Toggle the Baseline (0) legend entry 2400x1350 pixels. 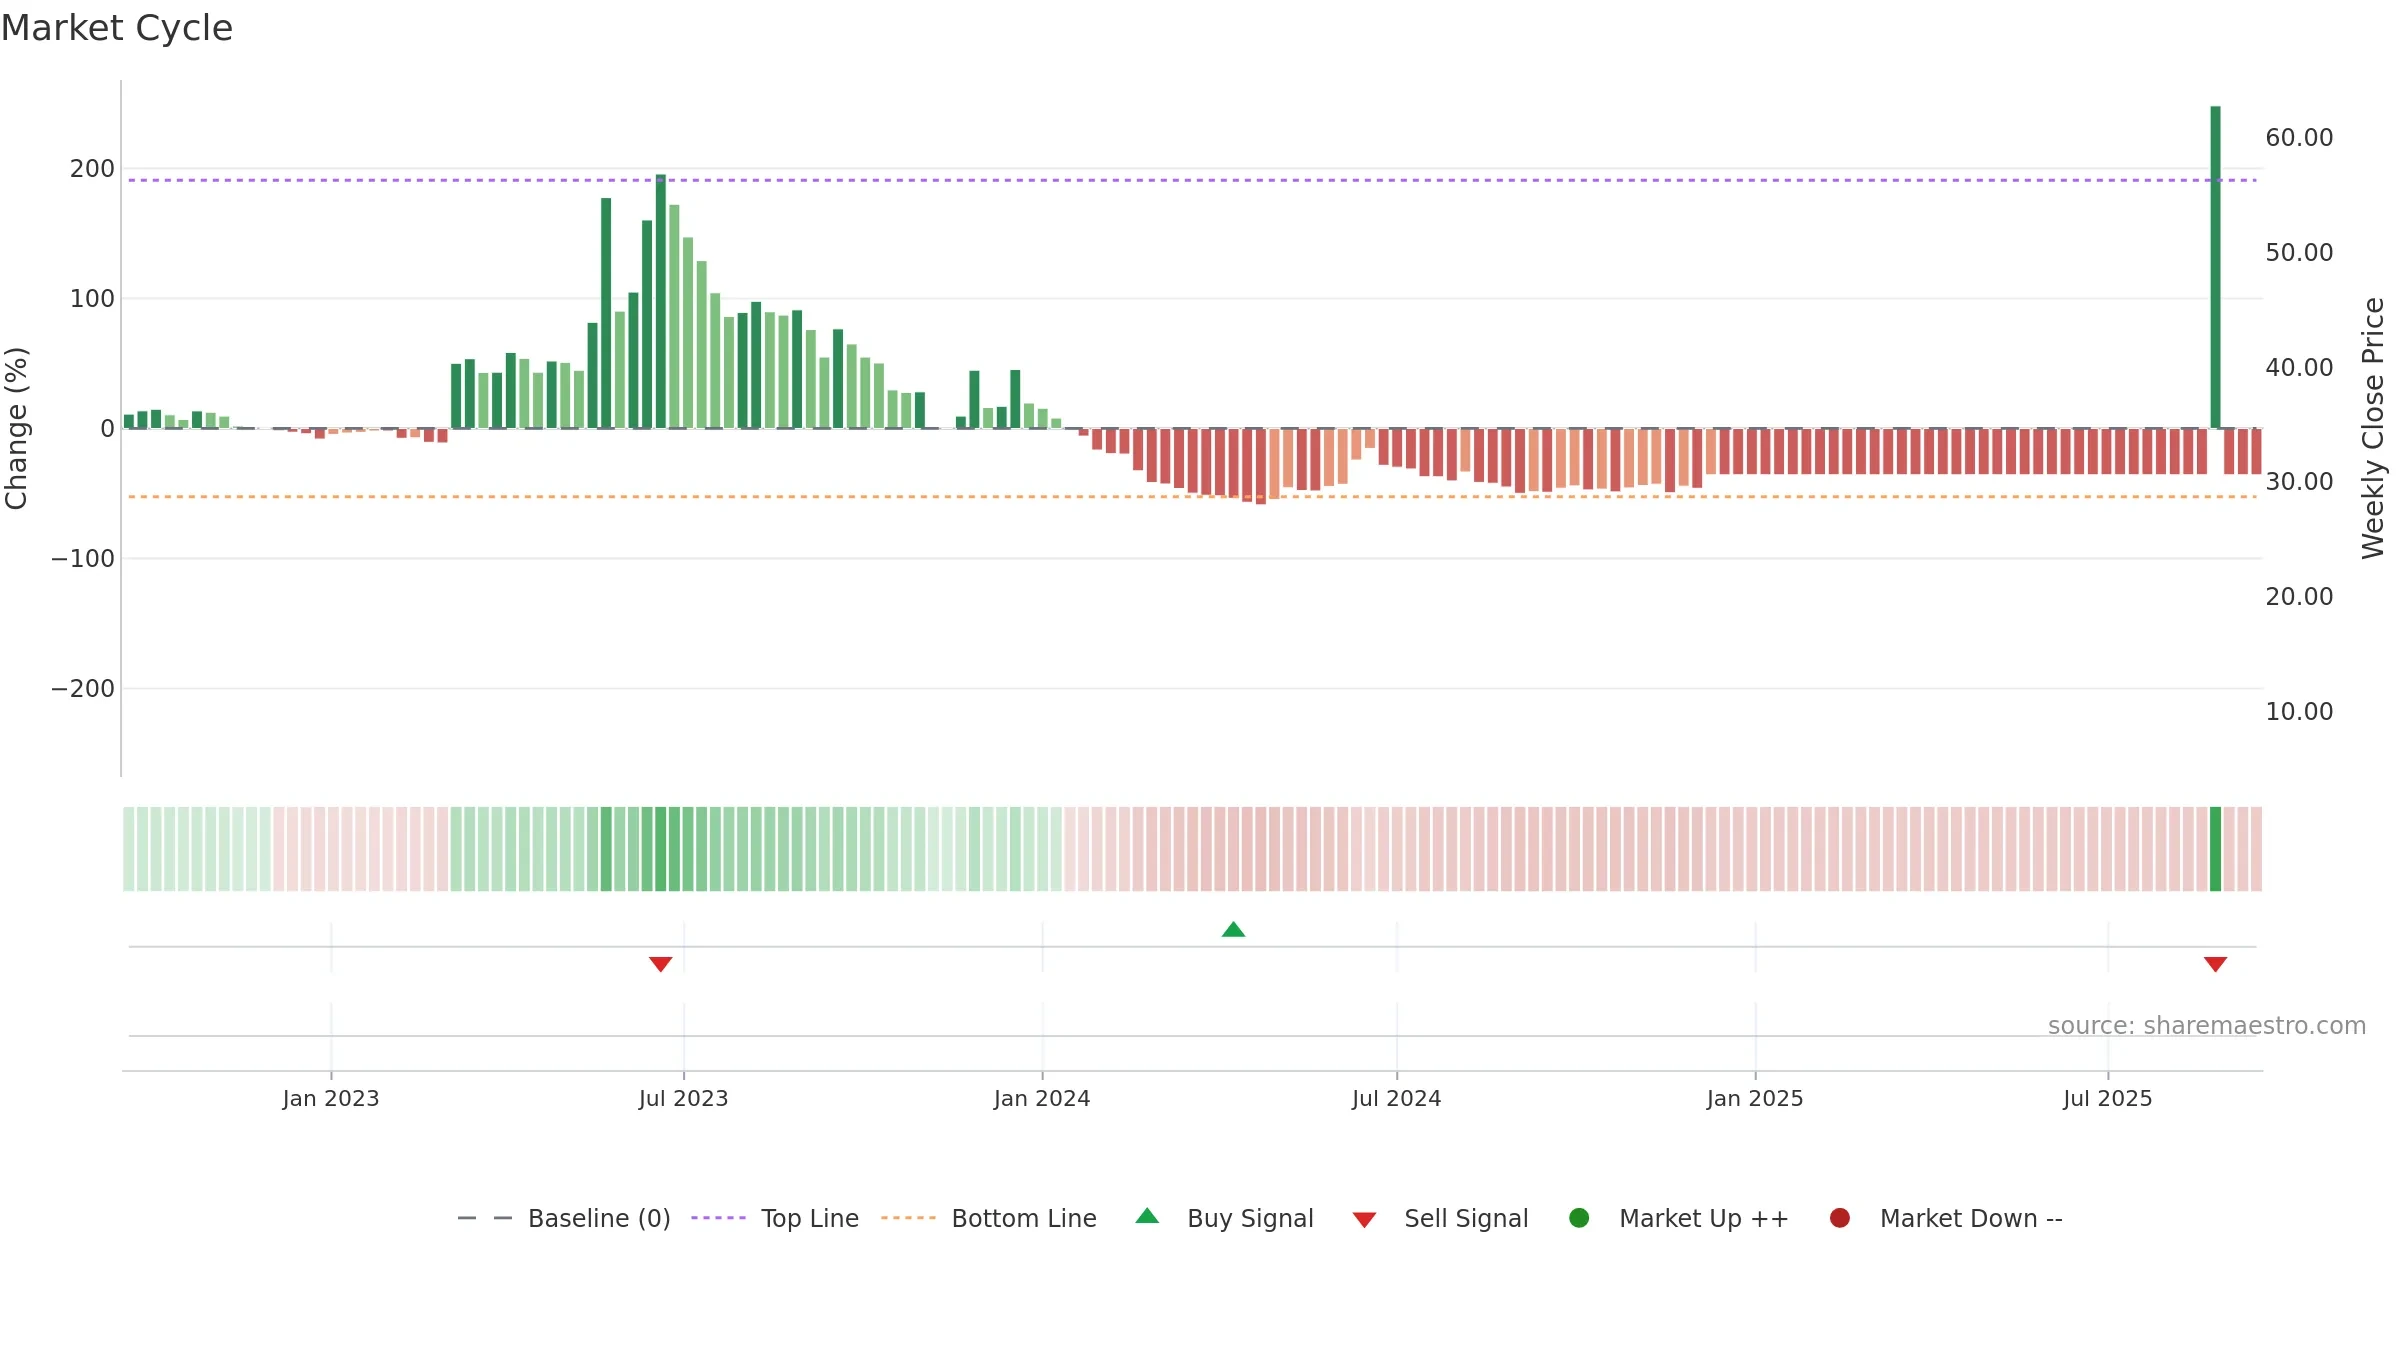tap(564, 1218)
